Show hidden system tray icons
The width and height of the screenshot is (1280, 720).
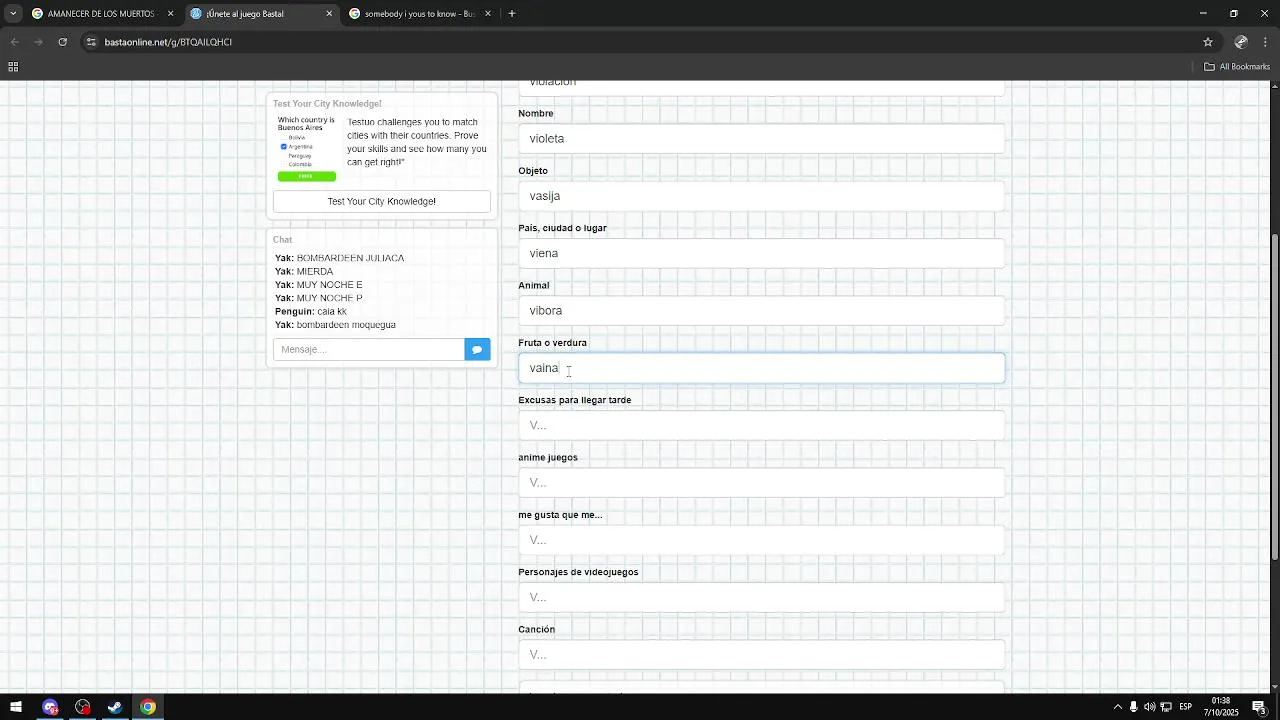point(1118,707)
